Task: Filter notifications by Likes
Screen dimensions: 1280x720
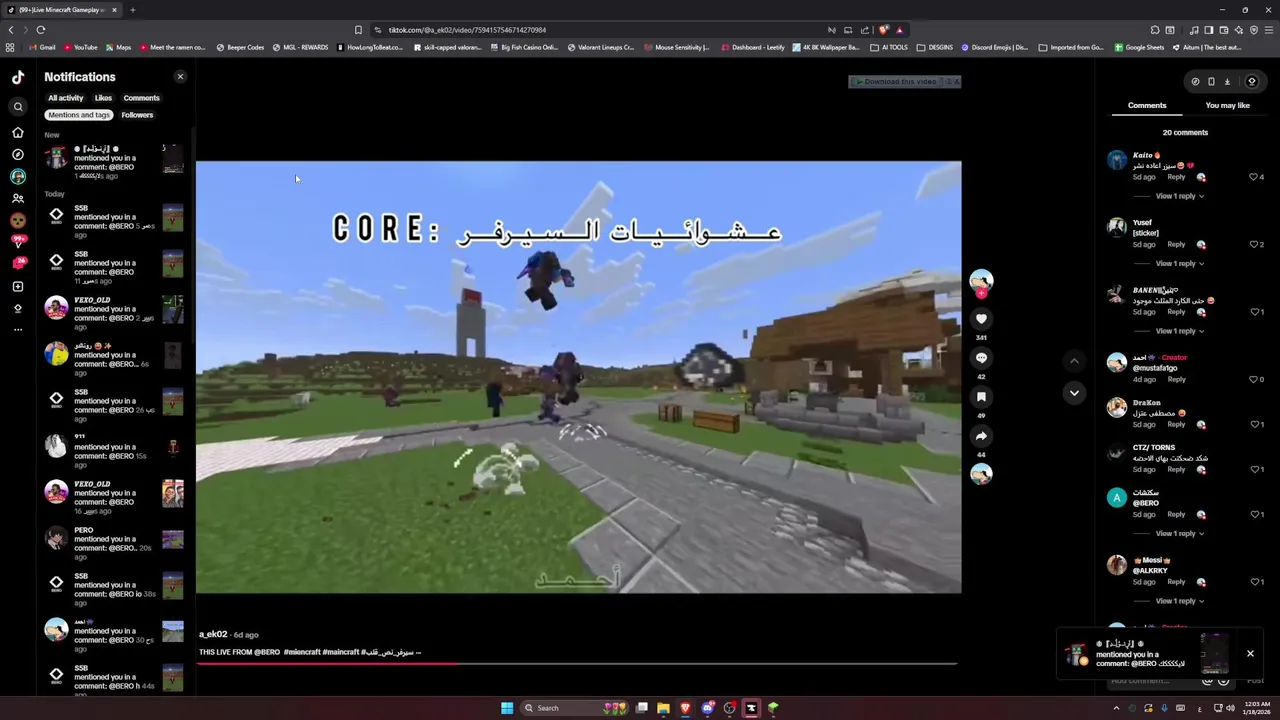Action: click(103, 98)
